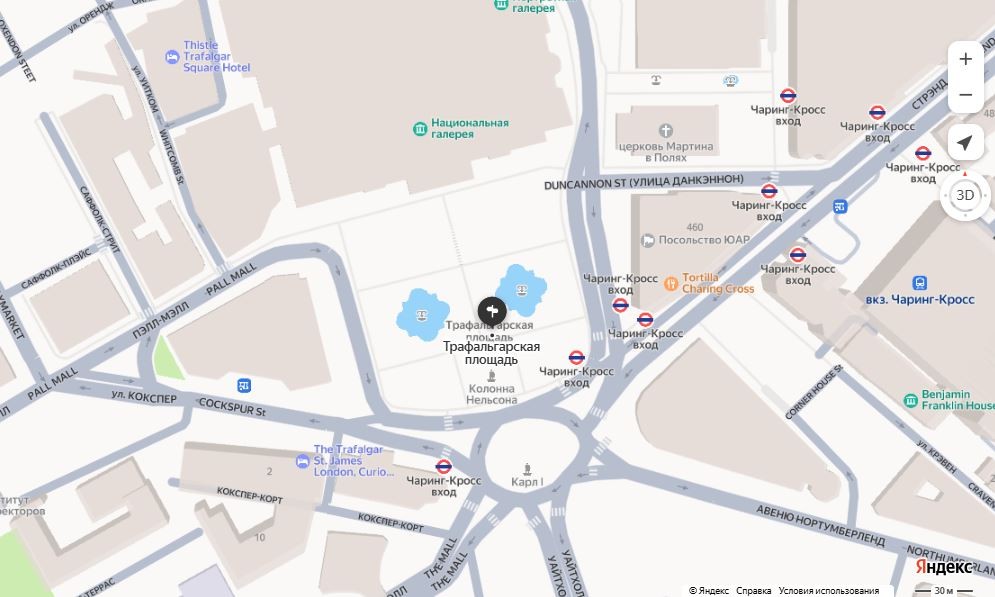
Task: Select the Charing Cross railway station icon
Action: click(919, 283)
